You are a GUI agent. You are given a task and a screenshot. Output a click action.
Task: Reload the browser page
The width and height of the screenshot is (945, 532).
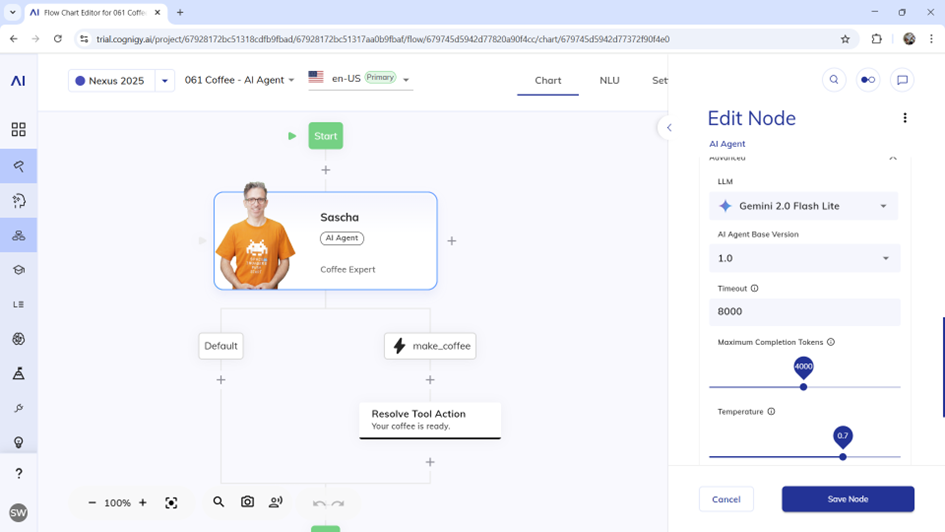(x=58, y=39)
